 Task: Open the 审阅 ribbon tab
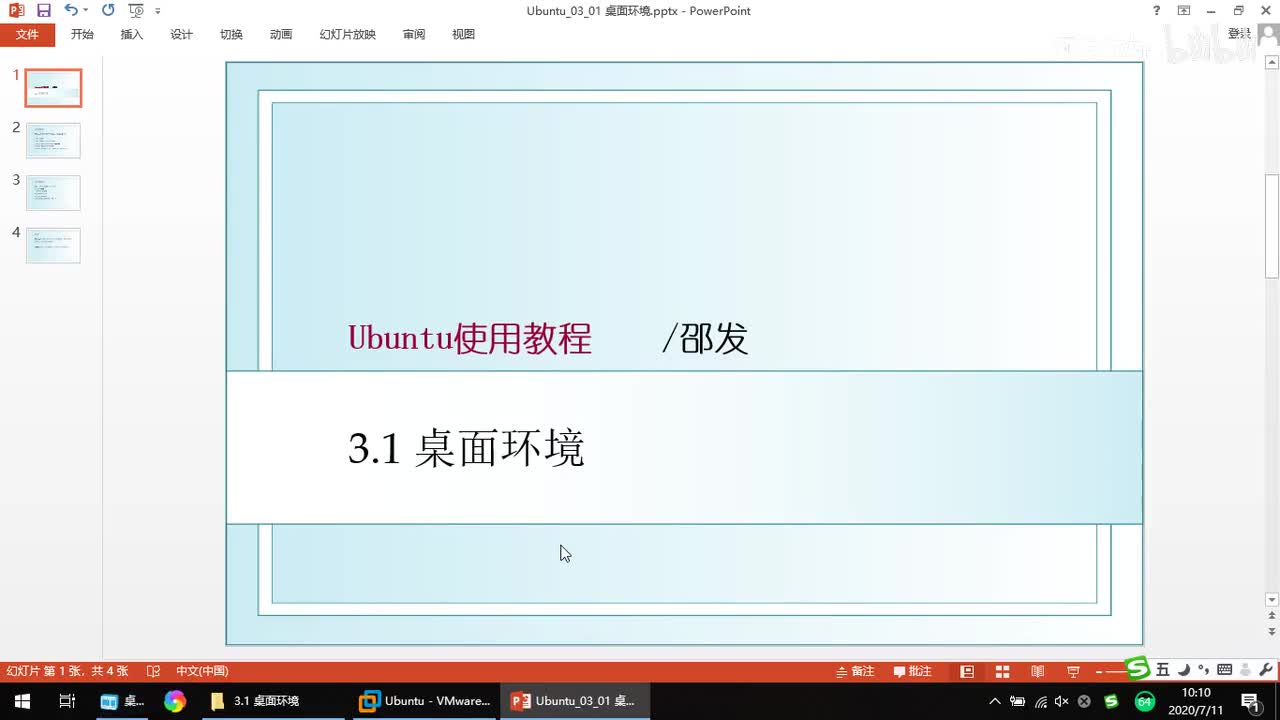tap(414, 34)
